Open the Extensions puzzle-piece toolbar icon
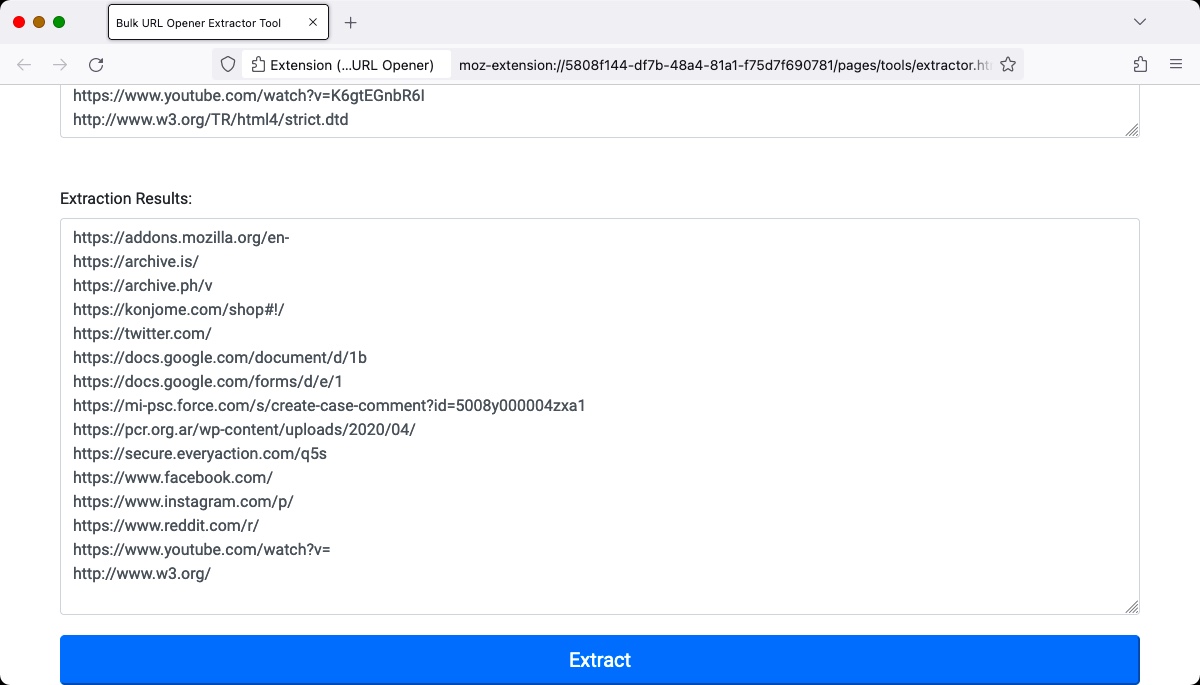1200x685 pixels. [x=1140, y=63]
